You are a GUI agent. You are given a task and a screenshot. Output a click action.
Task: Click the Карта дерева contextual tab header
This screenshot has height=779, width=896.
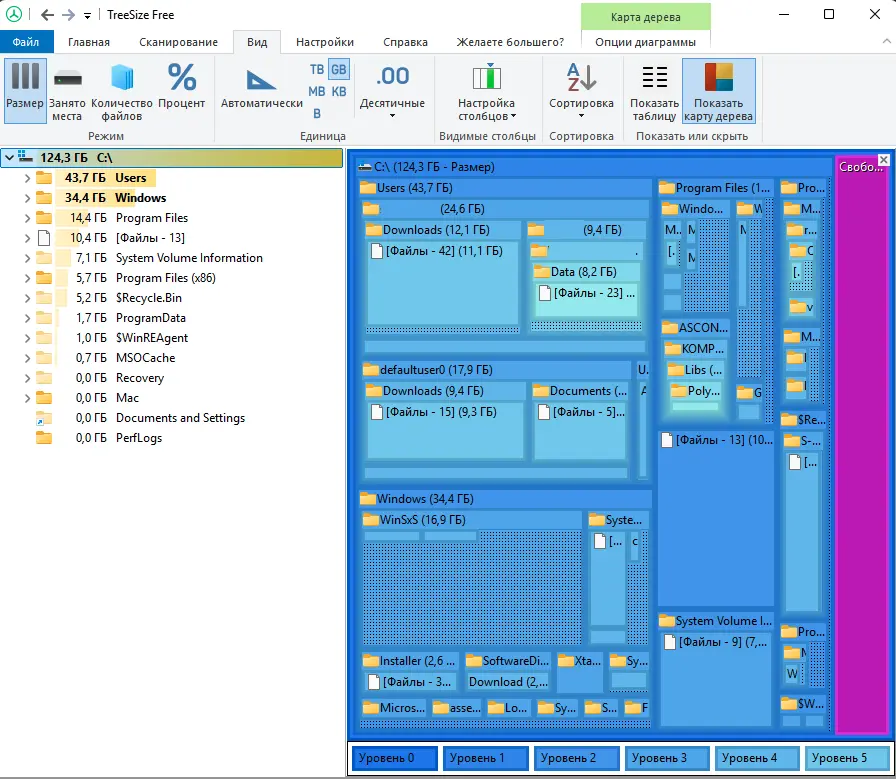[645, 17]
